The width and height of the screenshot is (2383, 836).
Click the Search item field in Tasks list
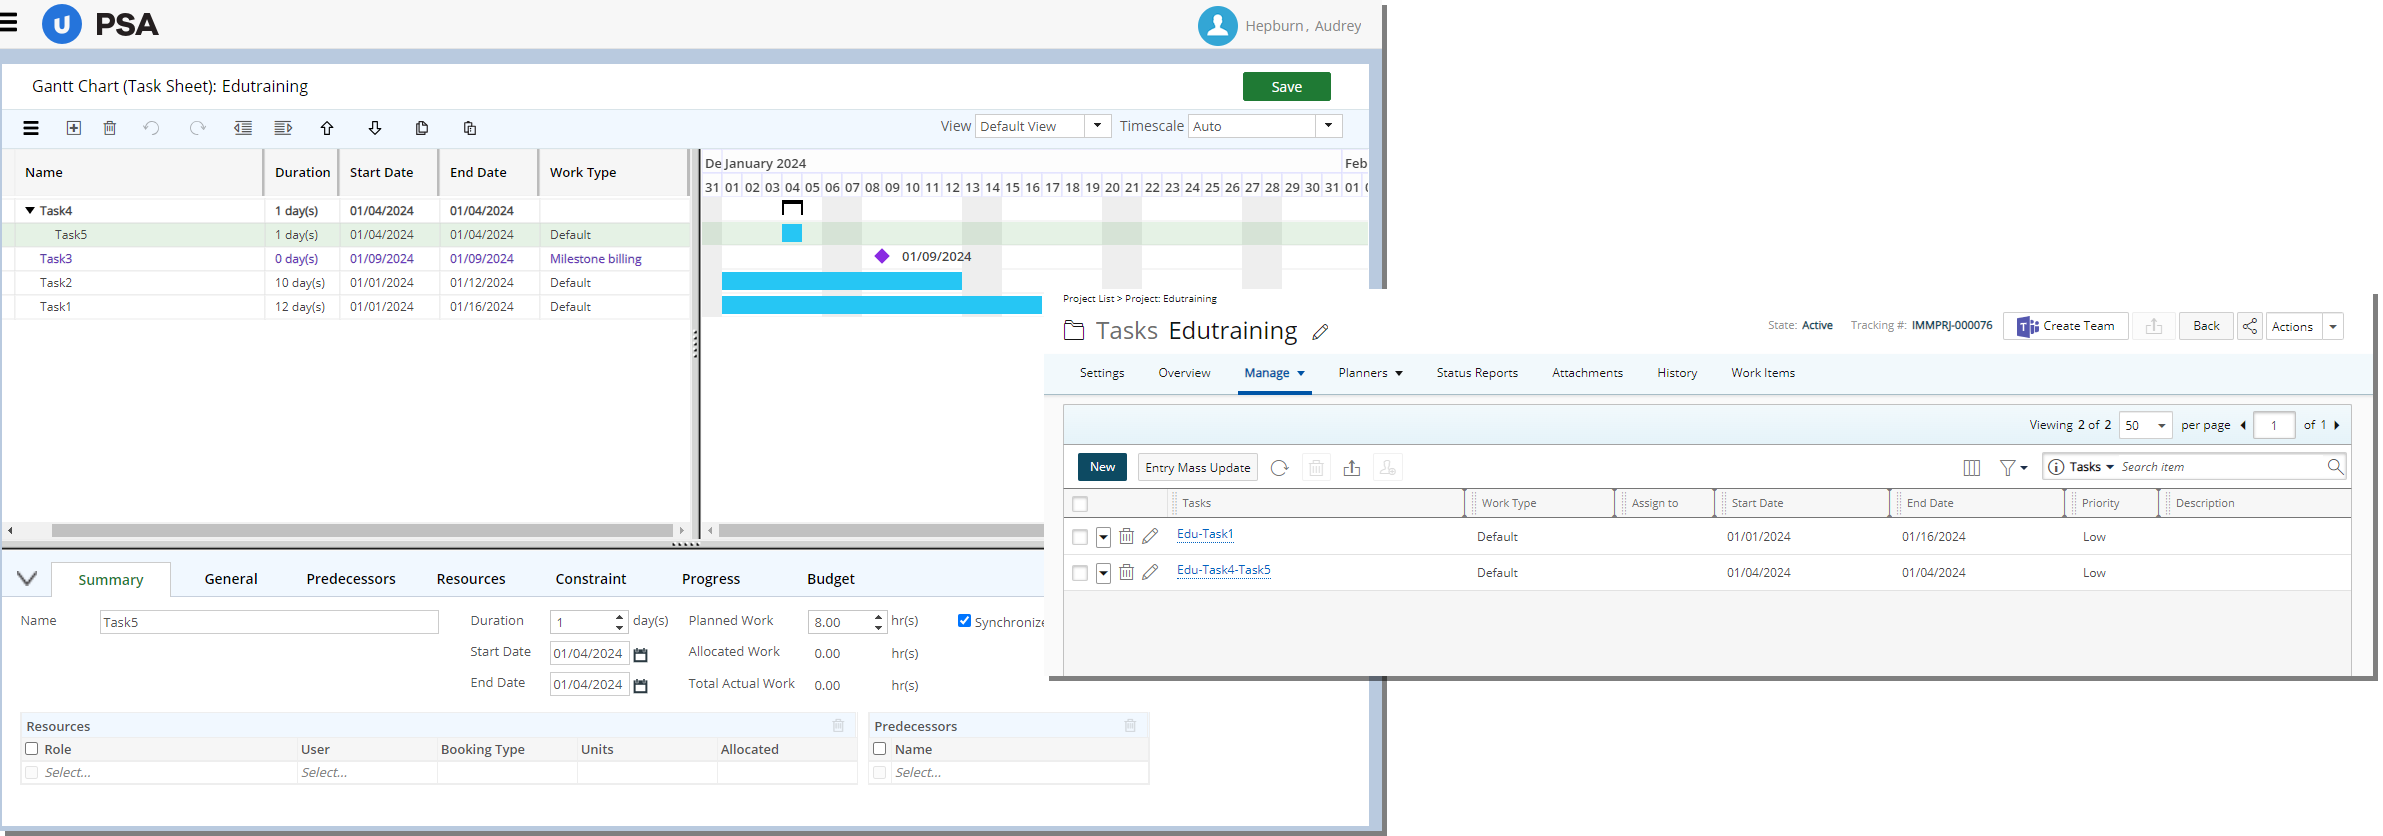[x=2220, y=467]
